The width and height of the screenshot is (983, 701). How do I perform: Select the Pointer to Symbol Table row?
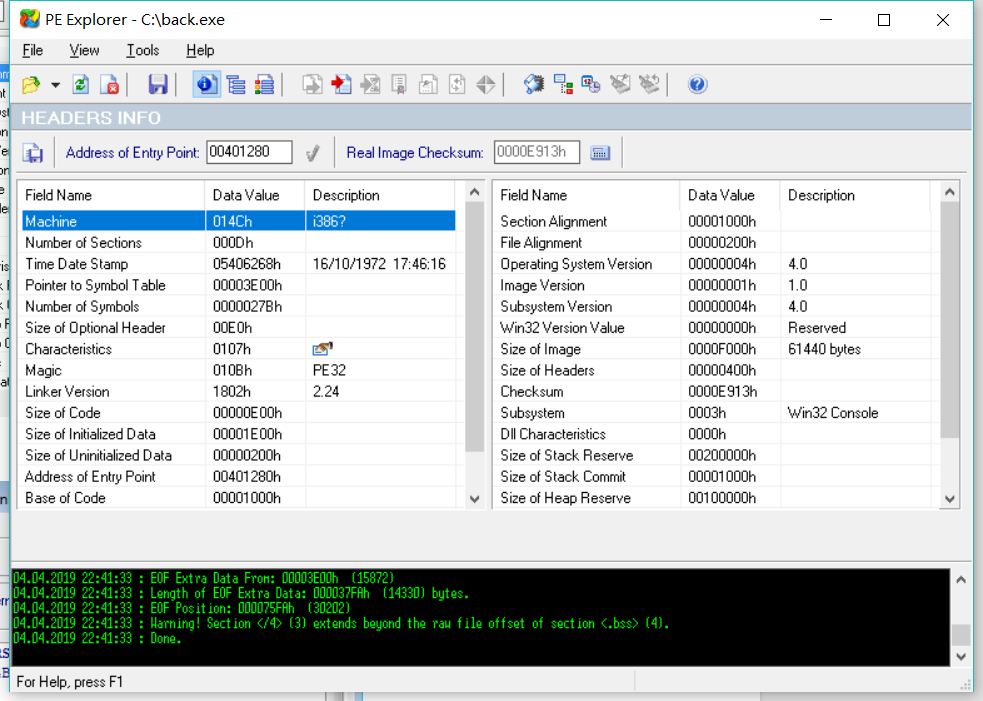point(239,285)
